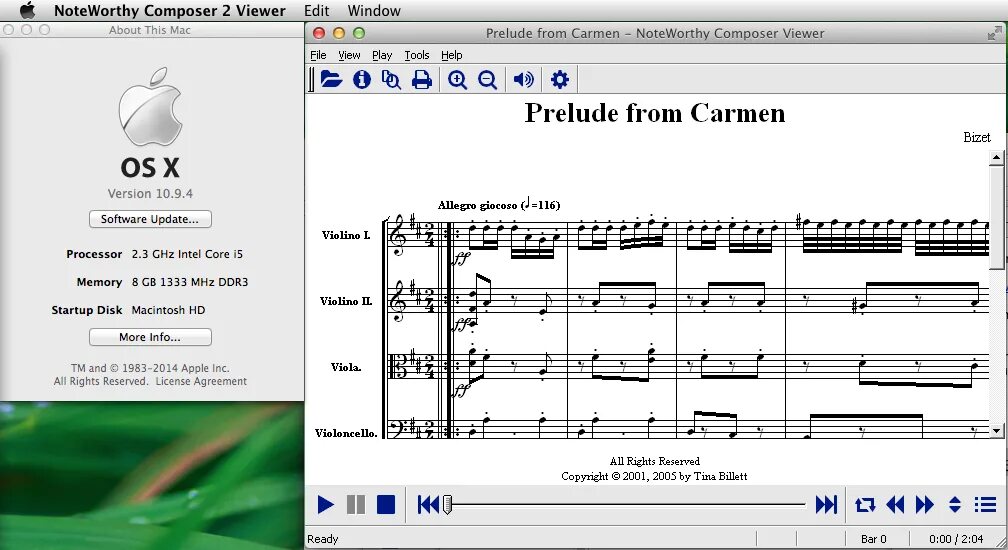Zoom in on the score
The width and height of the screenshot is (1008, 550).
(458, 80)
